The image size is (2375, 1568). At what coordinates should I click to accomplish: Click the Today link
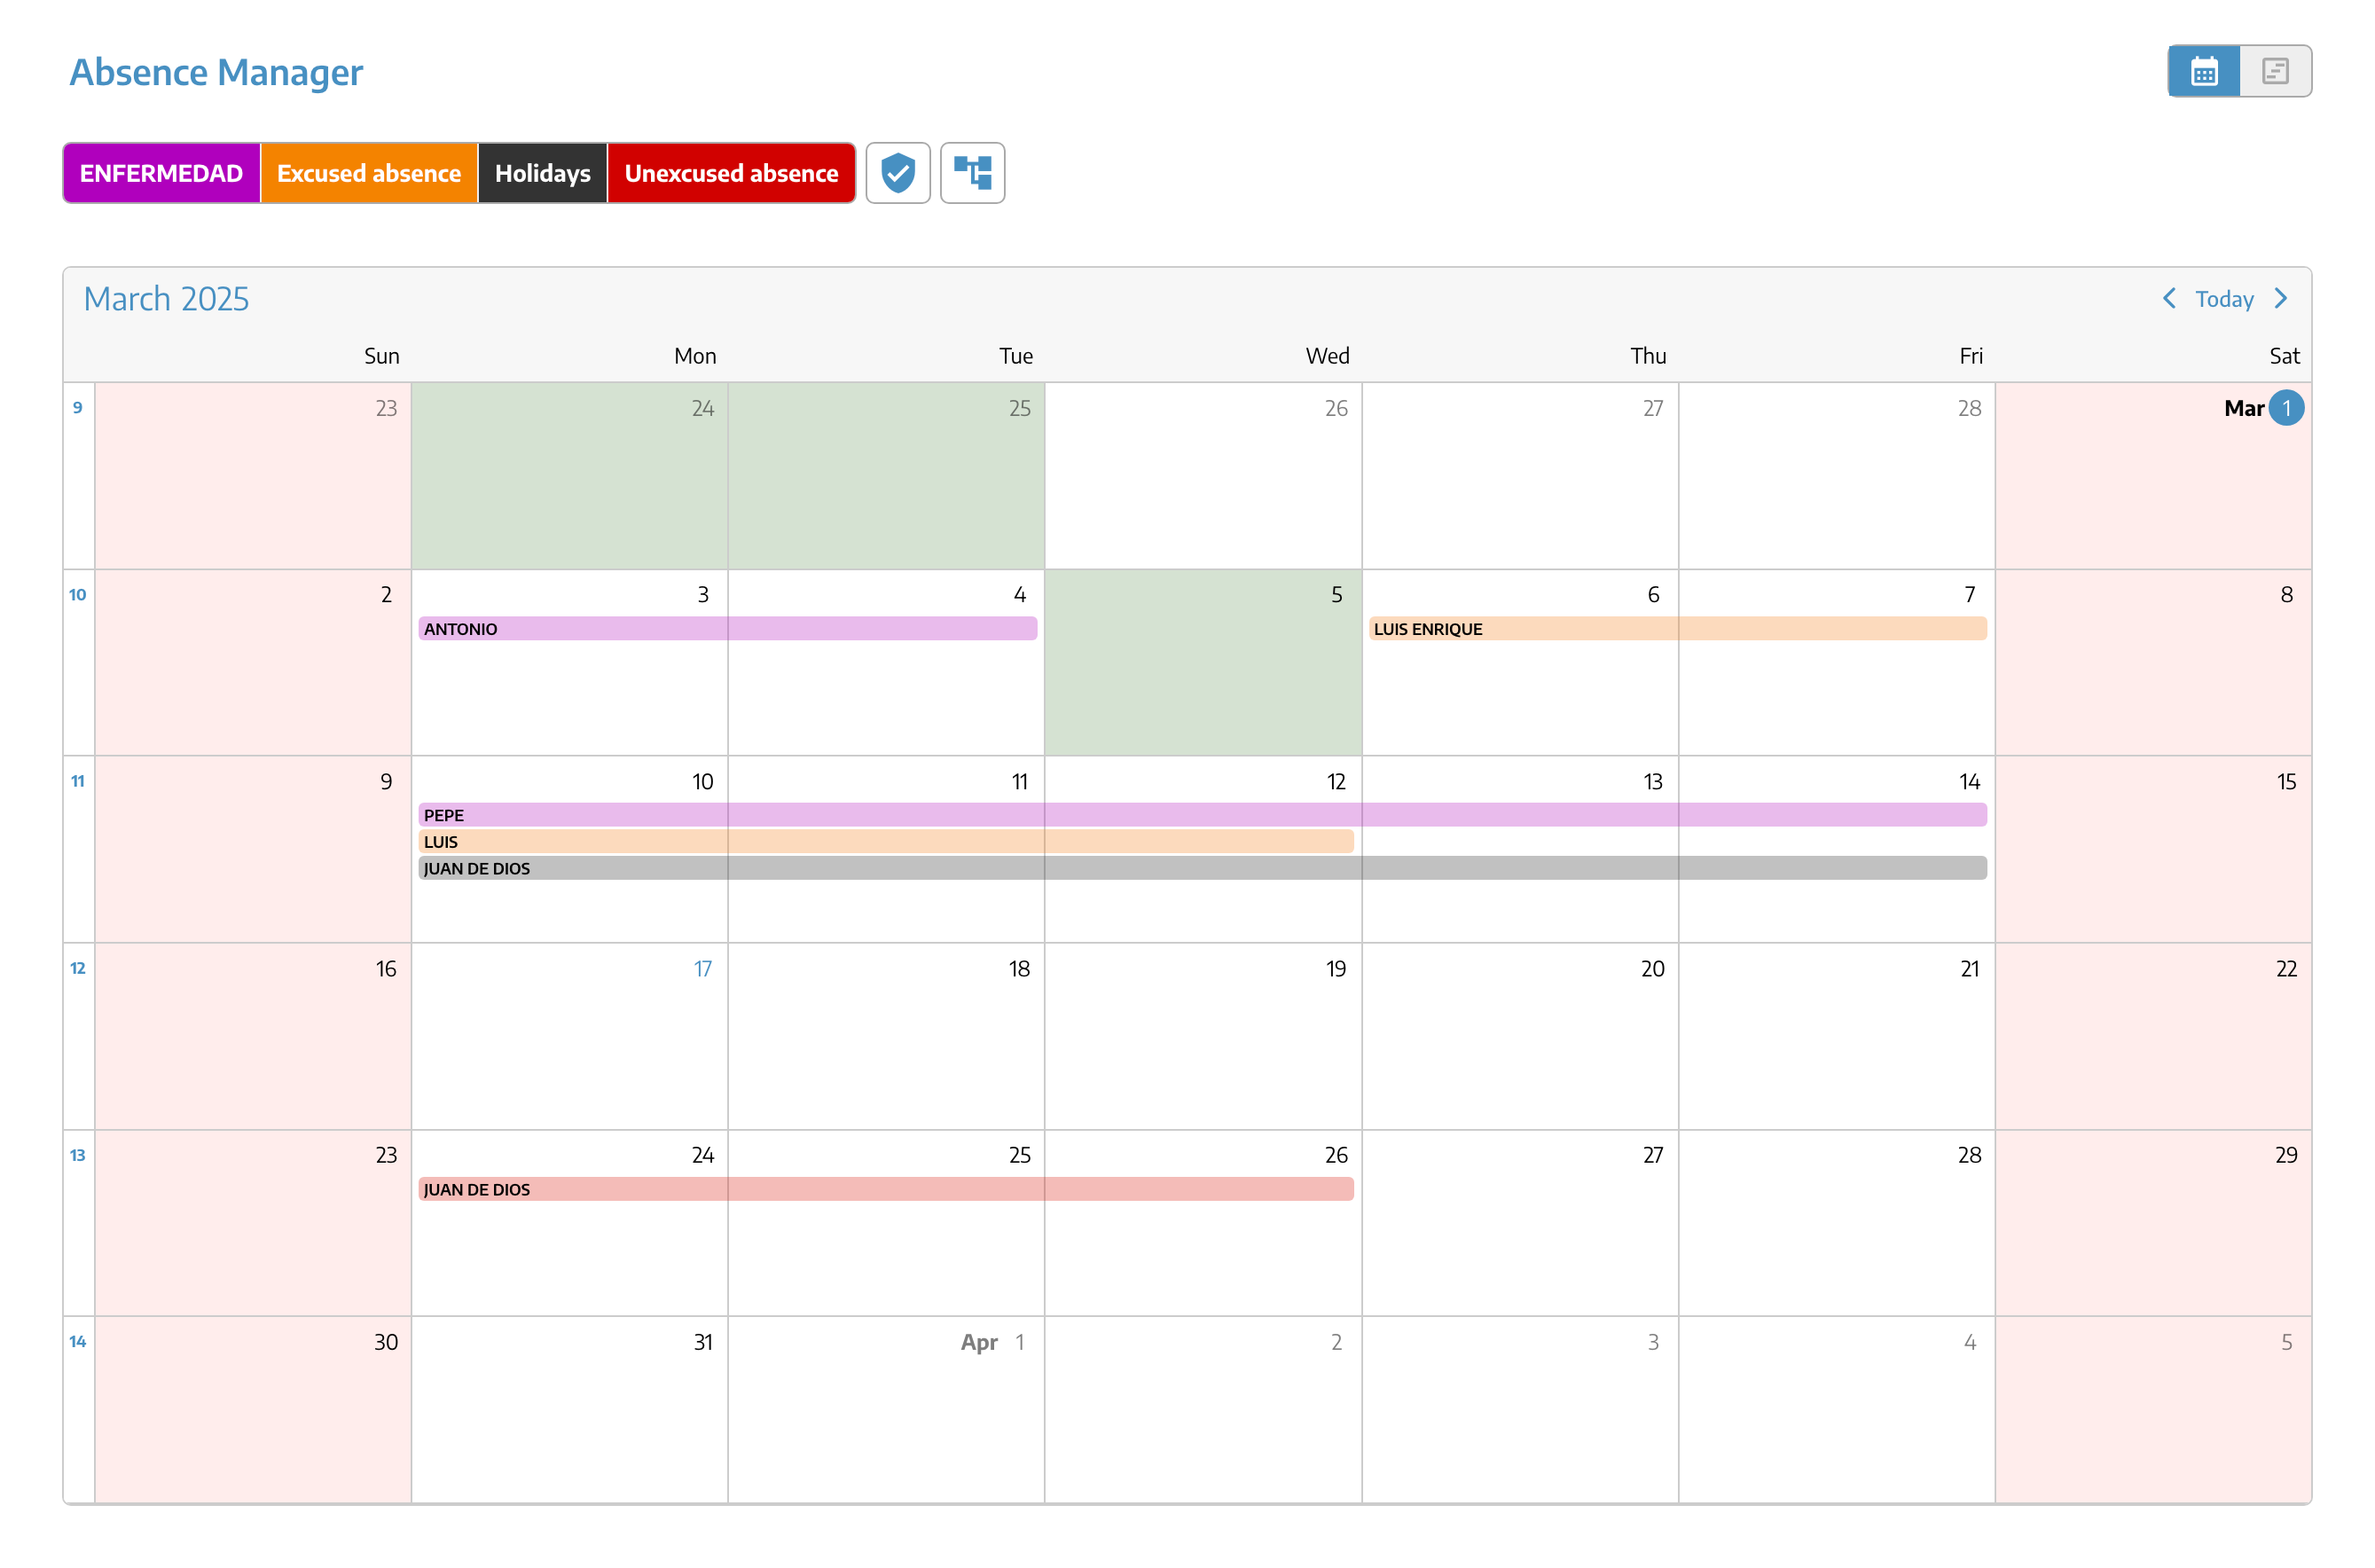click(2224, 299)
